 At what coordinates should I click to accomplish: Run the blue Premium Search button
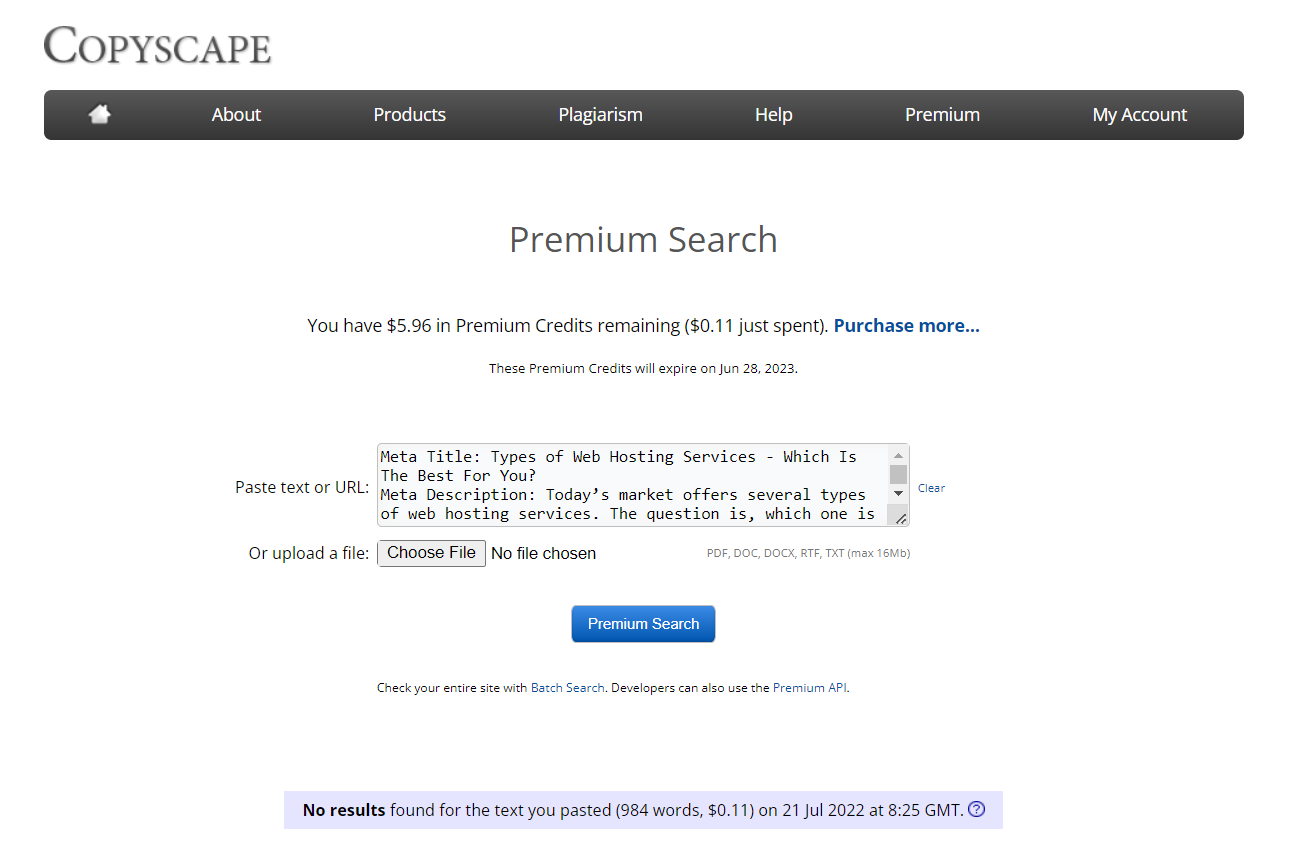(643, 624)
